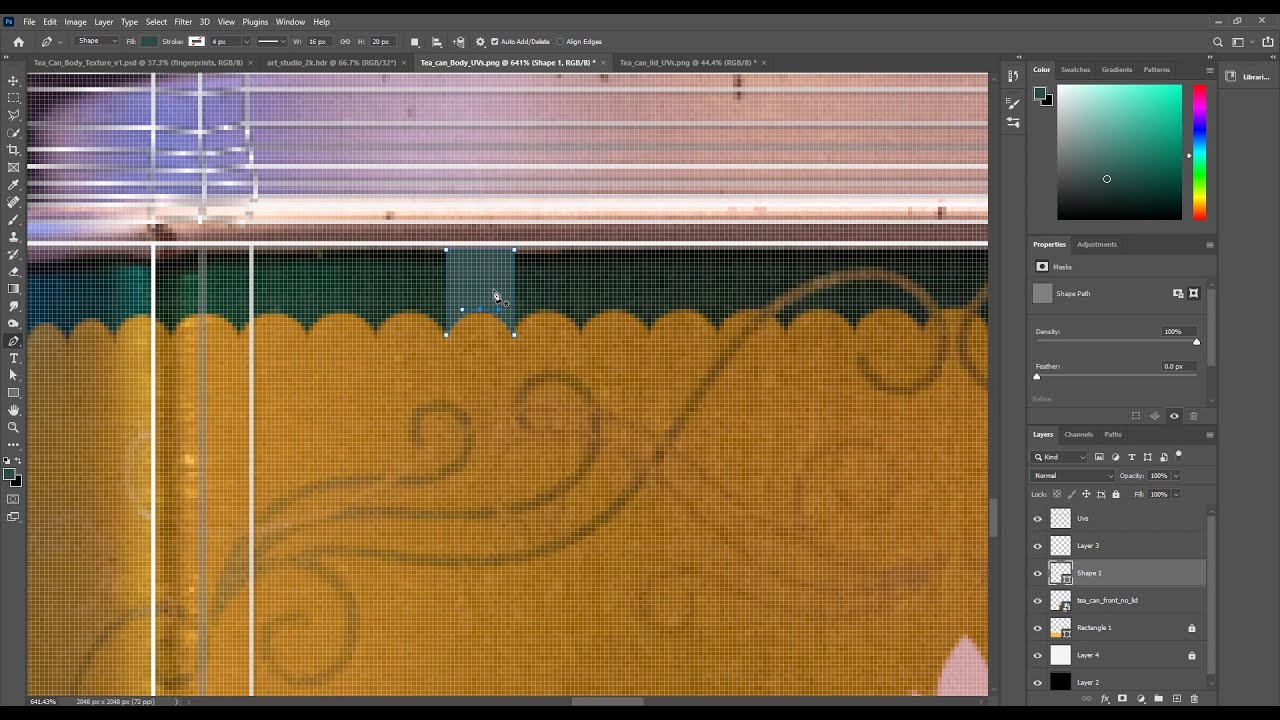Viewport: 1280px width, 720px height.
Task: Select the Zoom tool
Action: pyautogui.click(x=13, y=427)
